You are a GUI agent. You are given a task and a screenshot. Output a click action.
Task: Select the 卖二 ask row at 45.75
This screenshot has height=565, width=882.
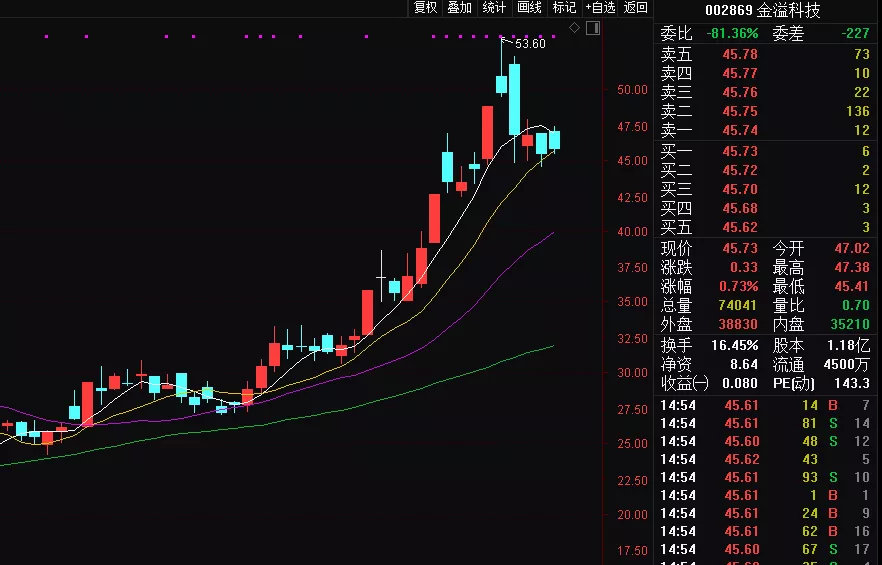[x=765, y=111]
